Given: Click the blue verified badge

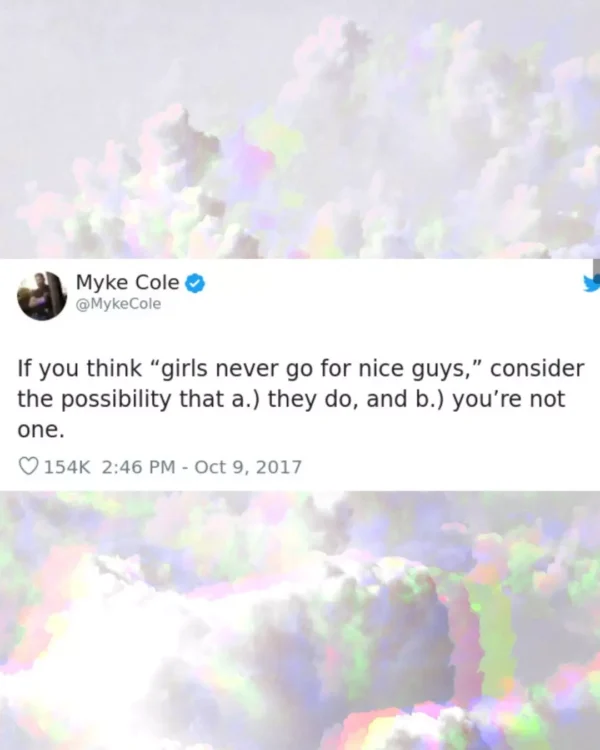Looking at the screenshot, I should (195, 283).
